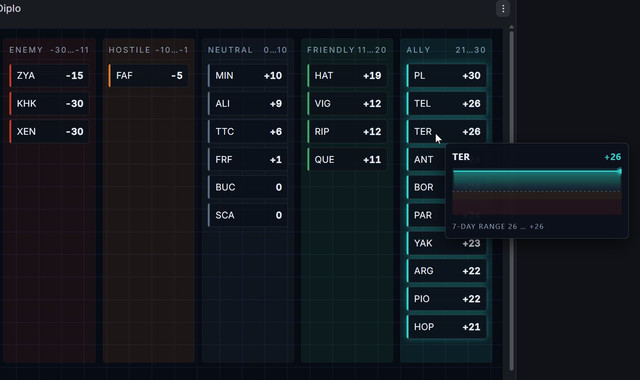The height and width of the screenshot is (380, 640).
Task: Select the QUE faction card
Action: [347, 160]
